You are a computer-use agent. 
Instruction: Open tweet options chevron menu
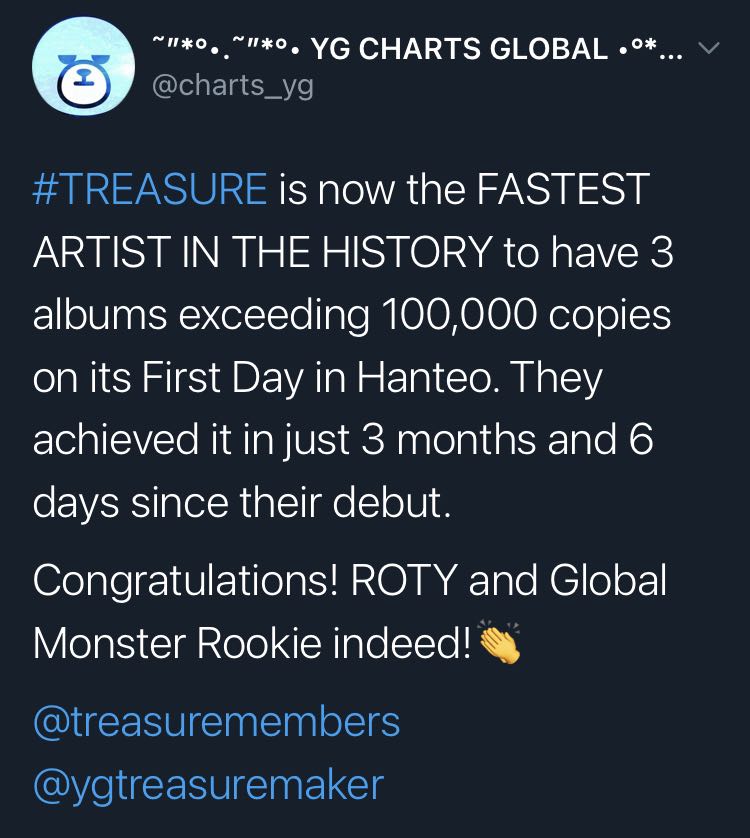(x=709, y=48)
